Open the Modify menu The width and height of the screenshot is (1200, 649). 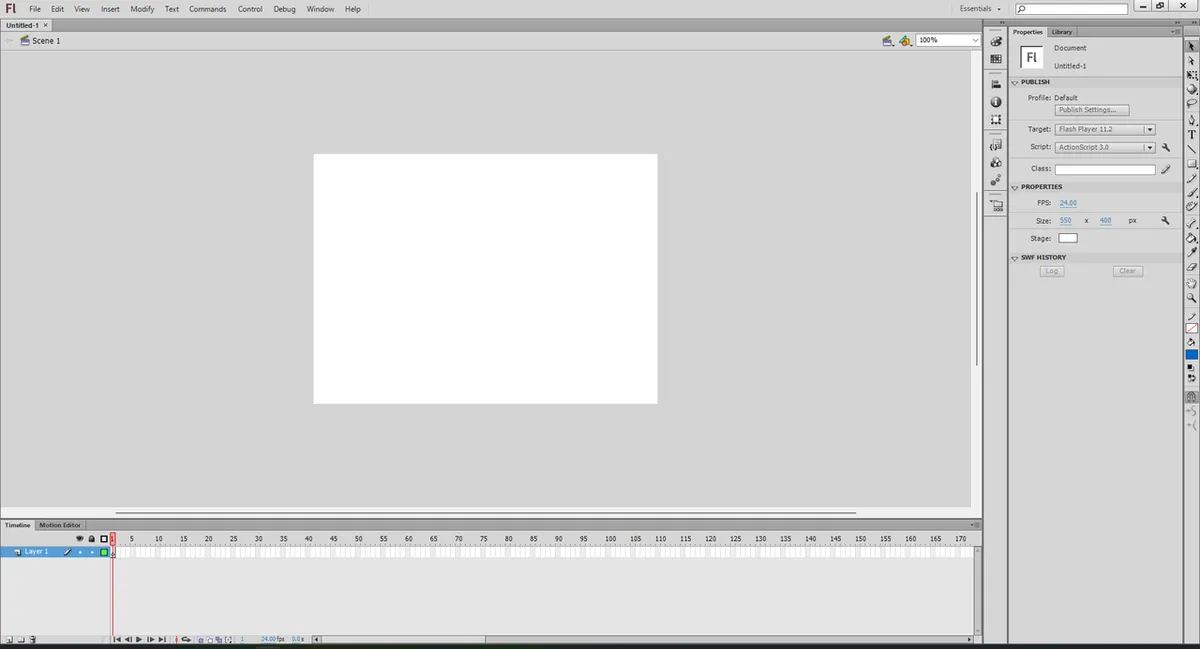pos(142,9)
